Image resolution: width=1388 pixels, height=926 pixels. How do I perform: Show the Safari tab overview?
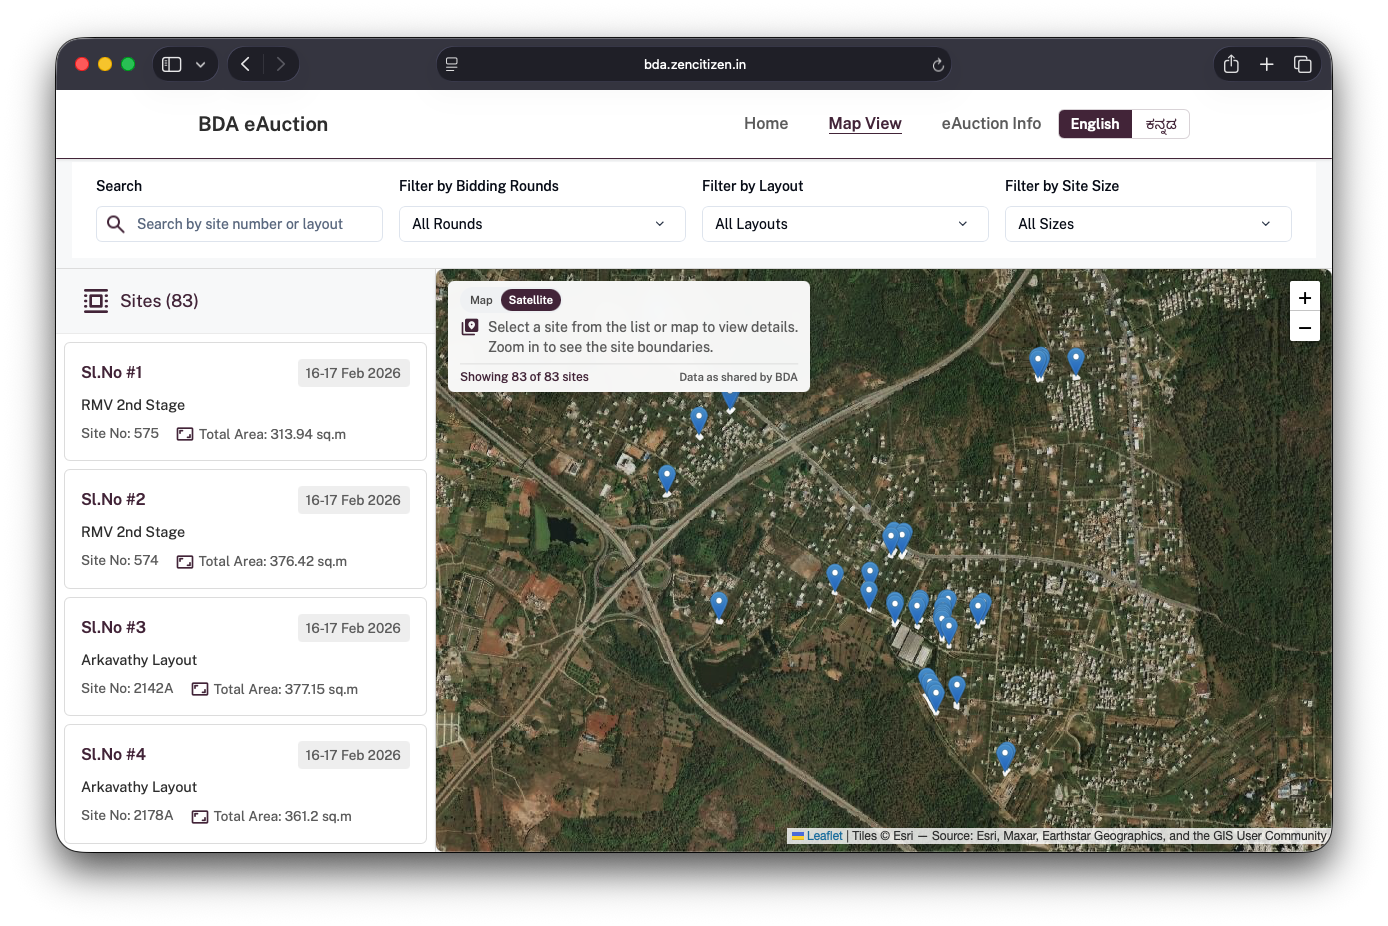[1302, 64]
